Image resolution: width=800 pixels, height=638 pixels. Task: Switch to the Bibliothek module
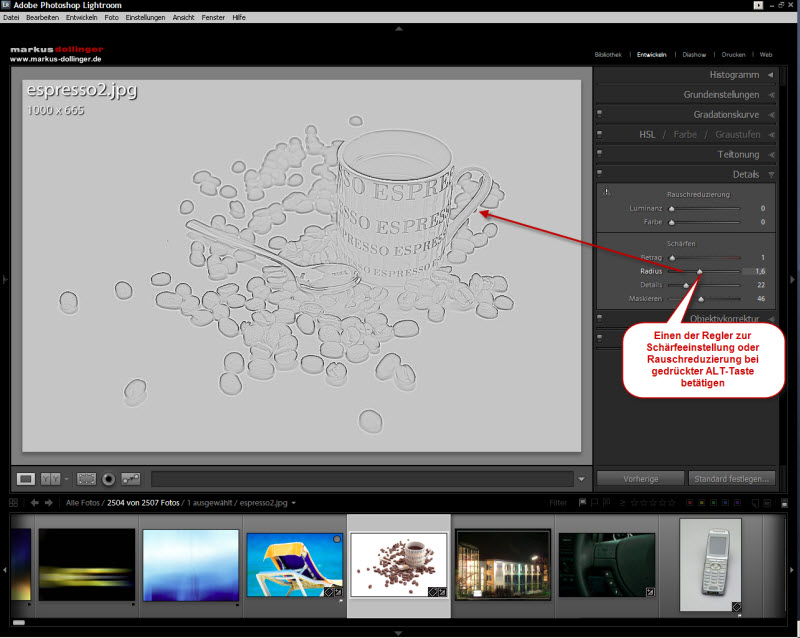click(x=608, y=55)
